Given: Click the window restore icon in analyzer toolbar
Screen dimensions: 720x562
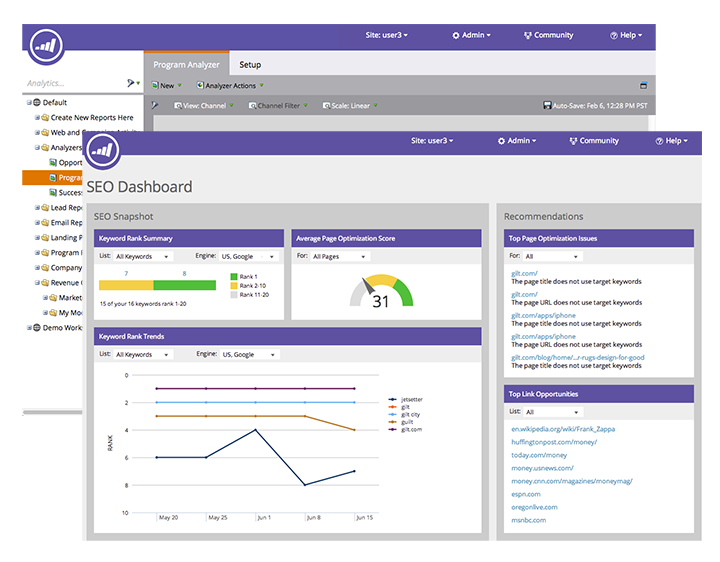Looking at the screenshot, I should click(643, 85).
